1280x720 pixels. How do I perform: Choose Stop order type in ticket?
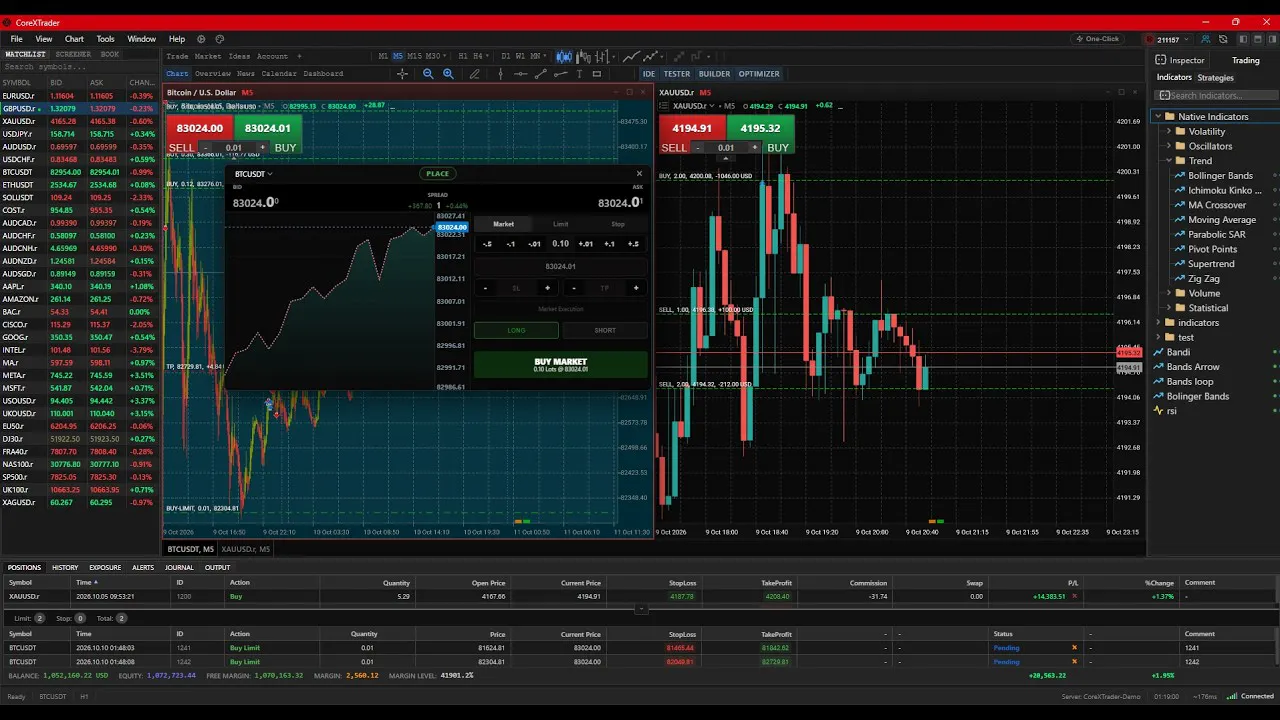tap(618, 224)
